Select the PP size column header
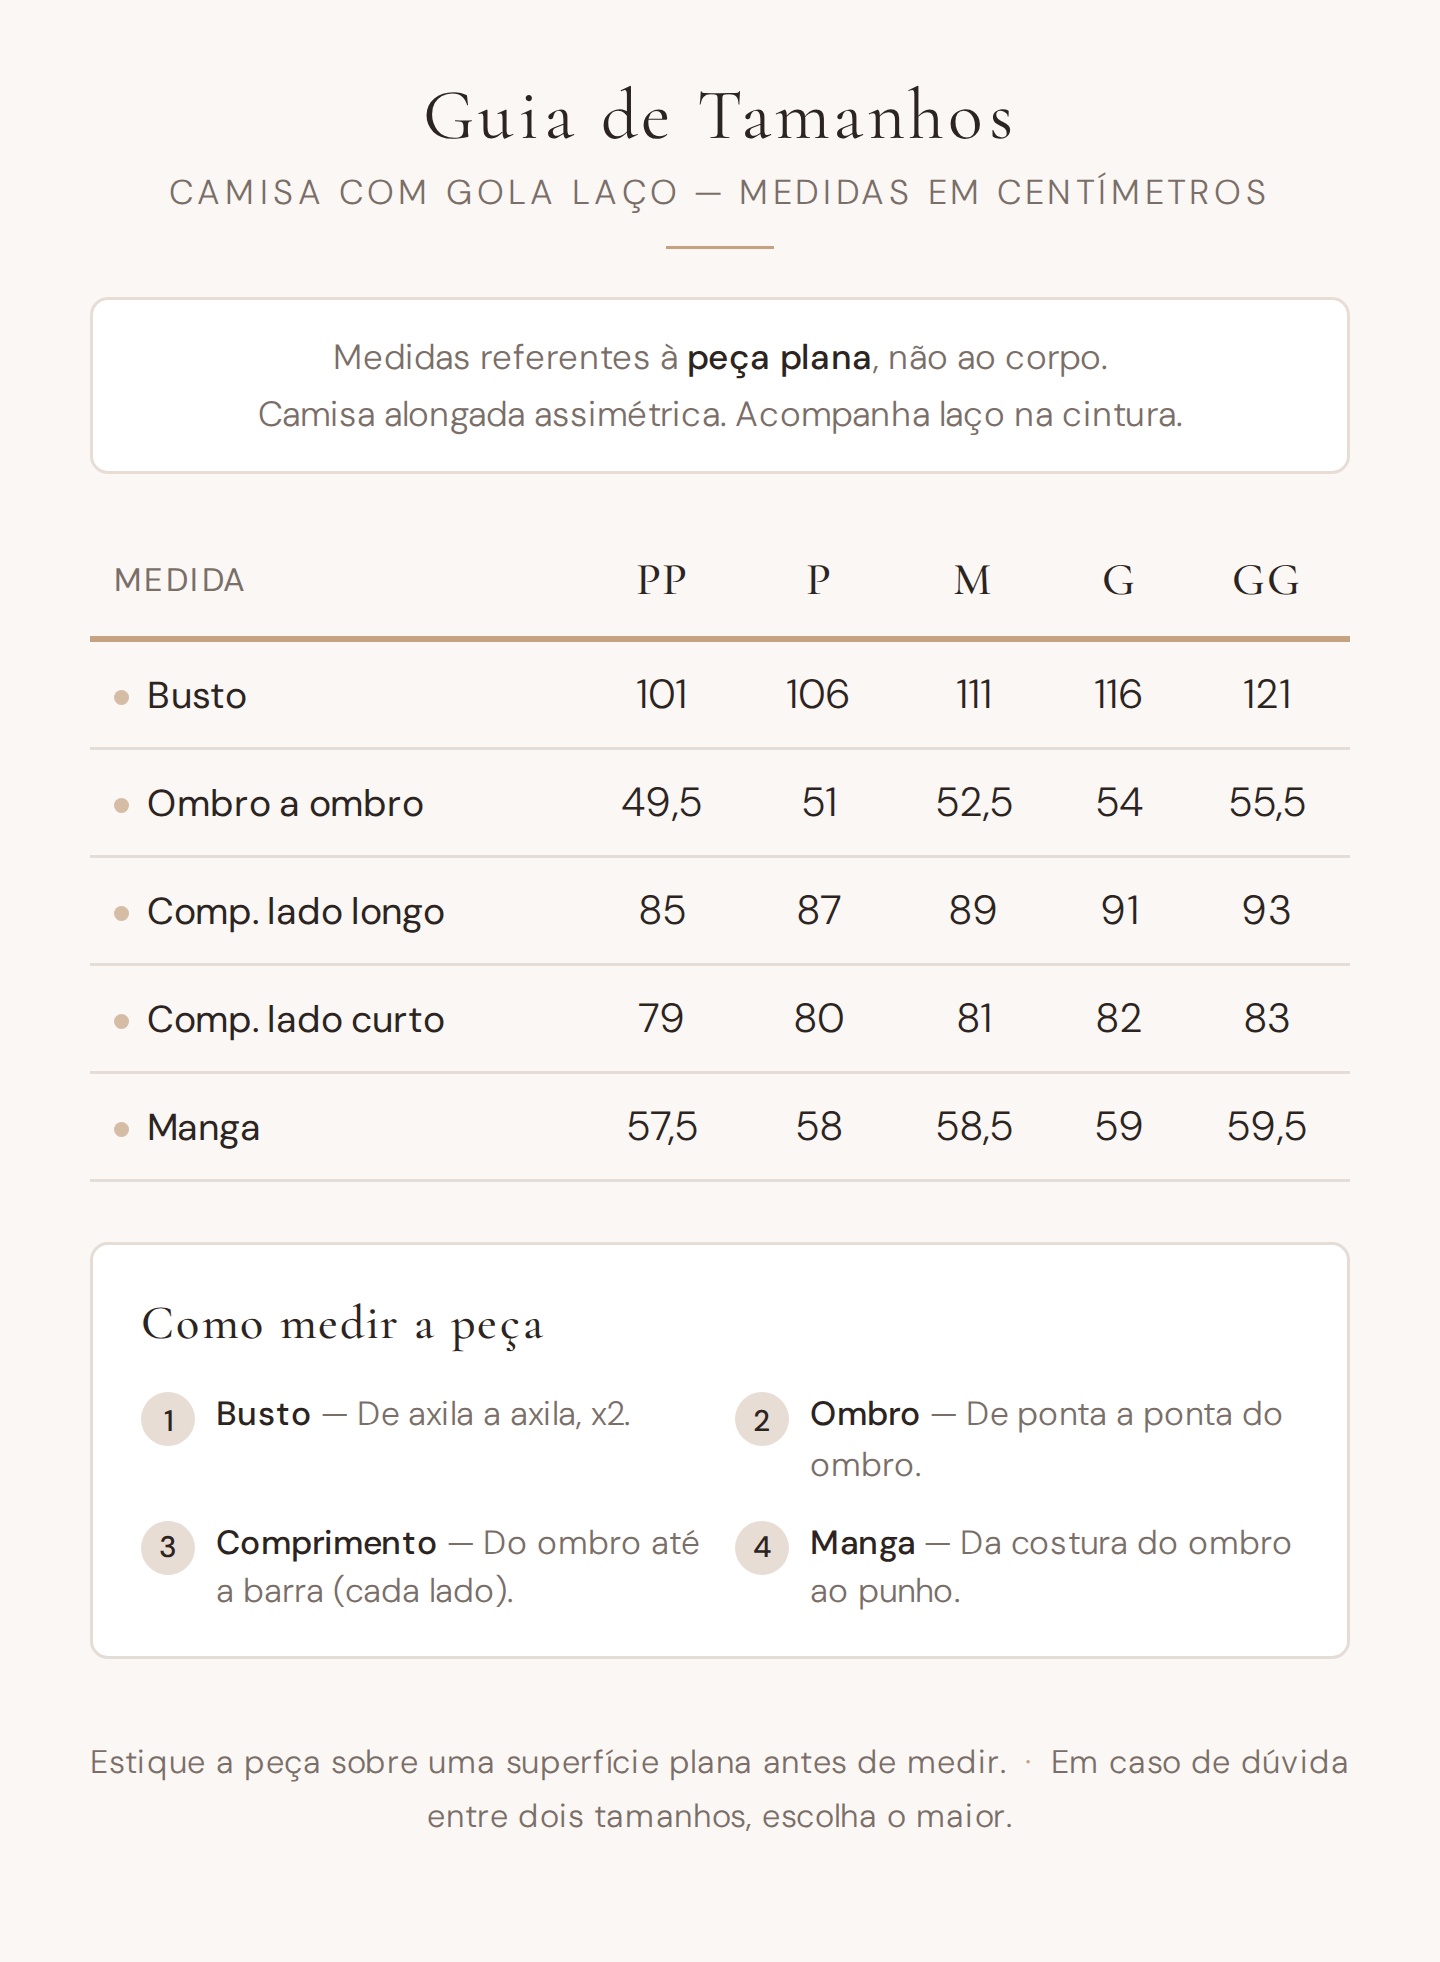1440x1962 pixels. point(662,580)
